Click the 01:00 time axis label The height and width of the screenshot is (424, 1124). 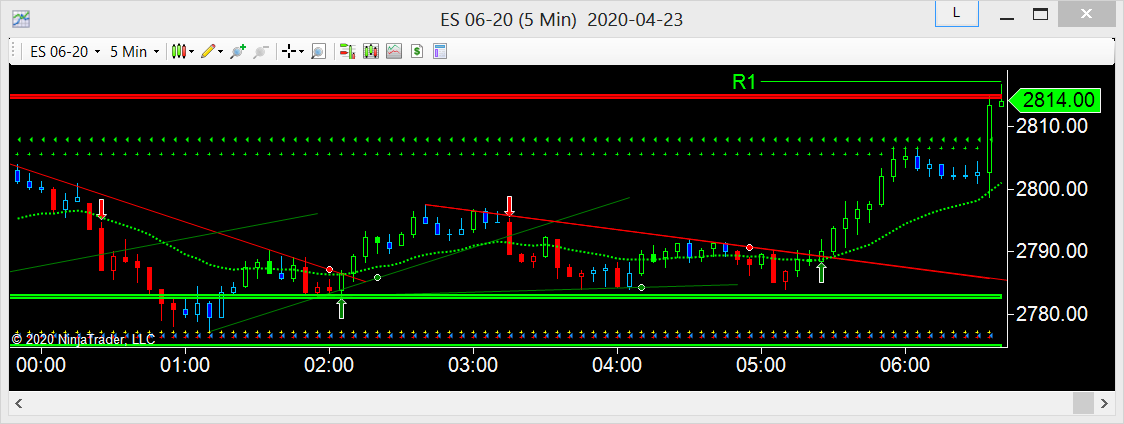(186, 364)
